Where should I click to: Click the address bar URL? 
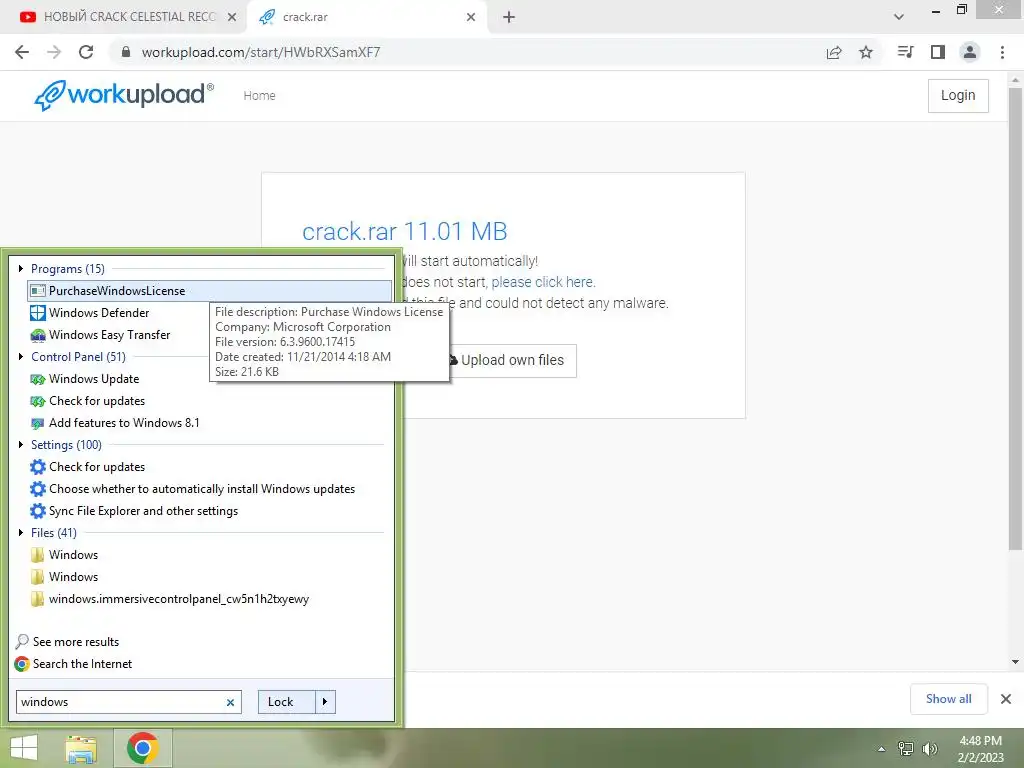coord(261,52)
